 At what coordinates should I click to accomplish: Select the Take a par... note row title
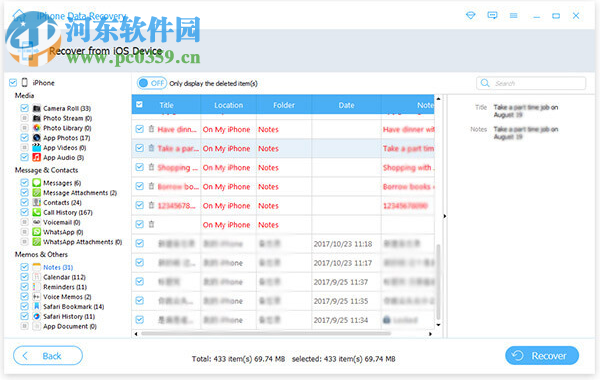click(179, 150)
